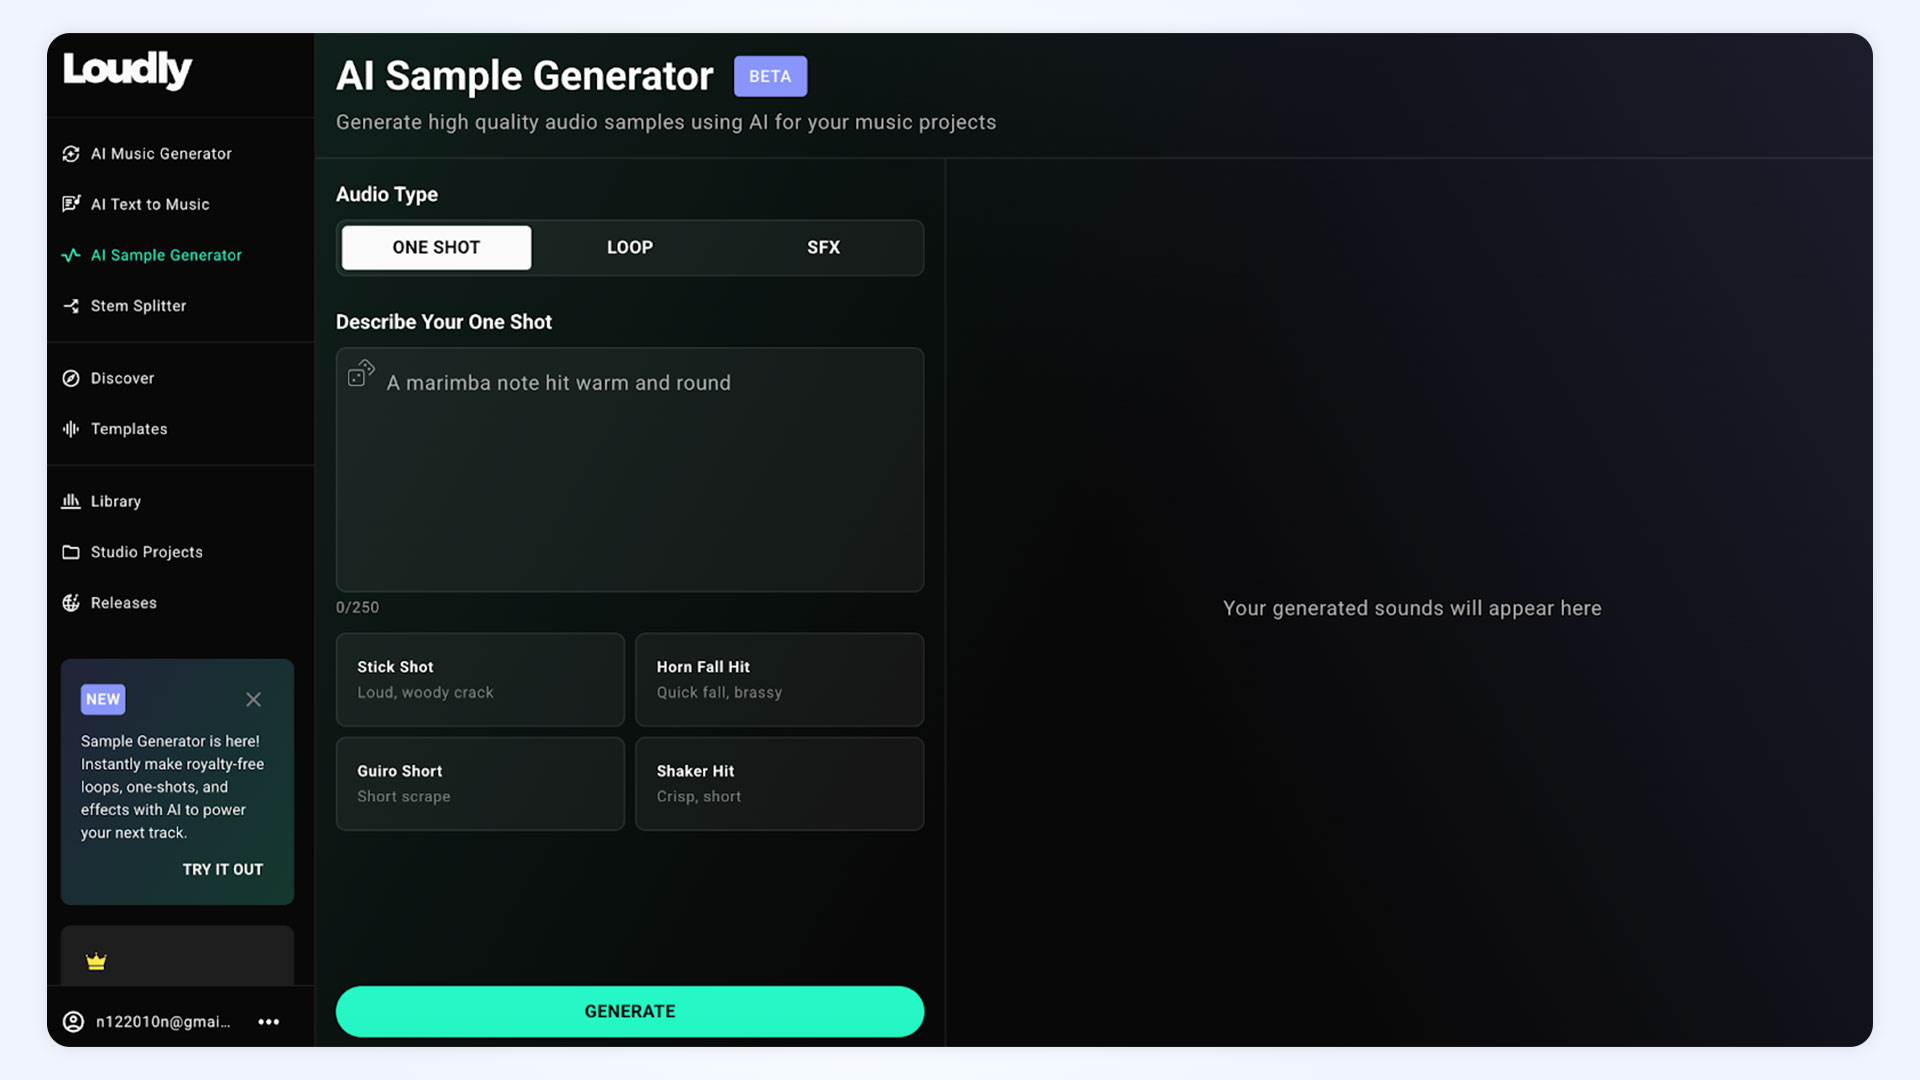This screenshot has height=1080, width=1920.
Task: Click the Discover compass icon
Action: click(71, 378)
